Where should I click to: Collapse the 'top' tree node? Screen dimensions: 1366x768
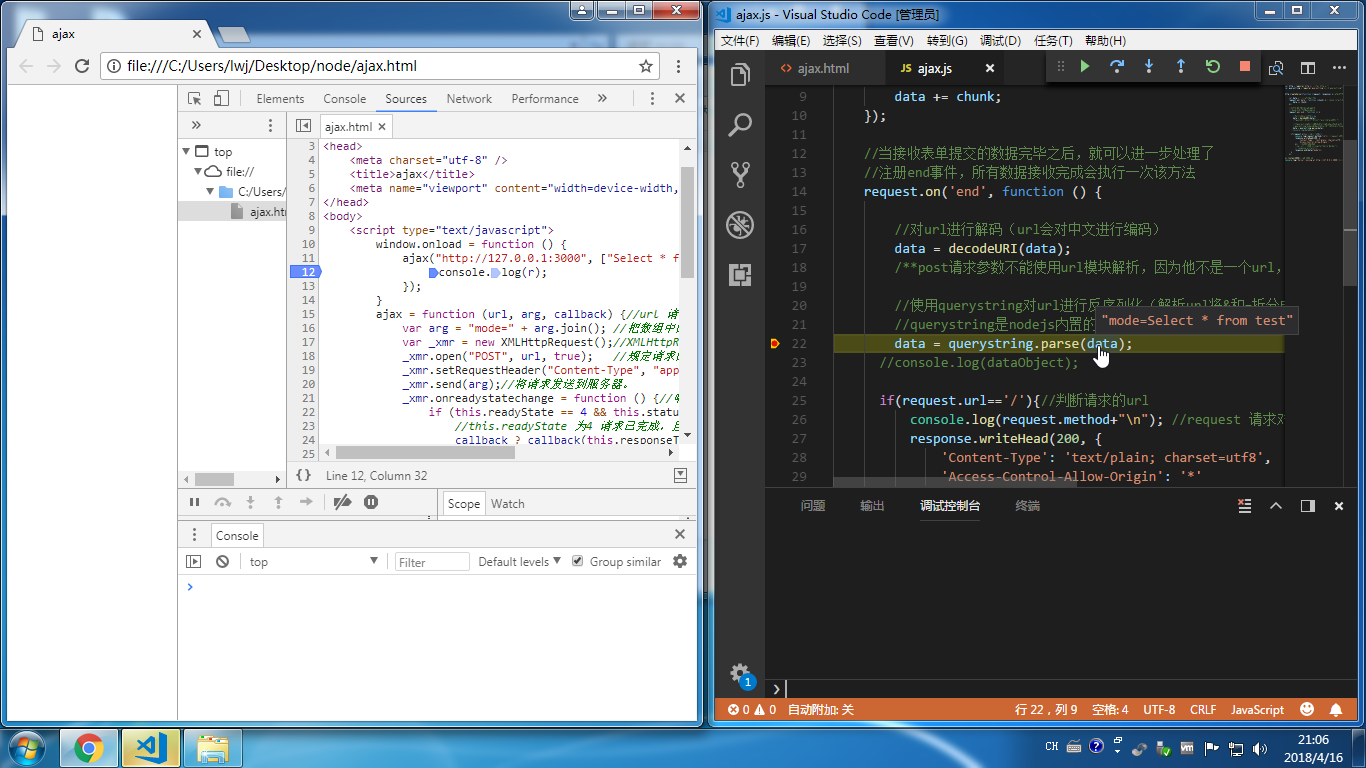pos(186,152)
